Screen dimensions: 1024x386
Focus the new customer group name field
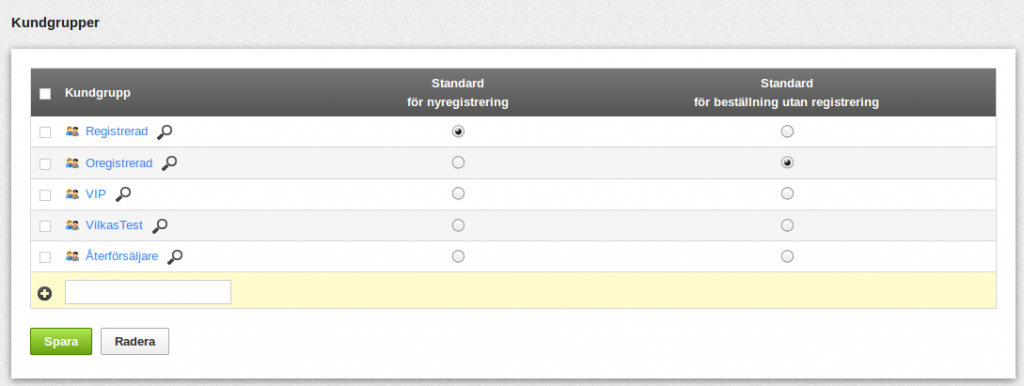tap(148, 292)
